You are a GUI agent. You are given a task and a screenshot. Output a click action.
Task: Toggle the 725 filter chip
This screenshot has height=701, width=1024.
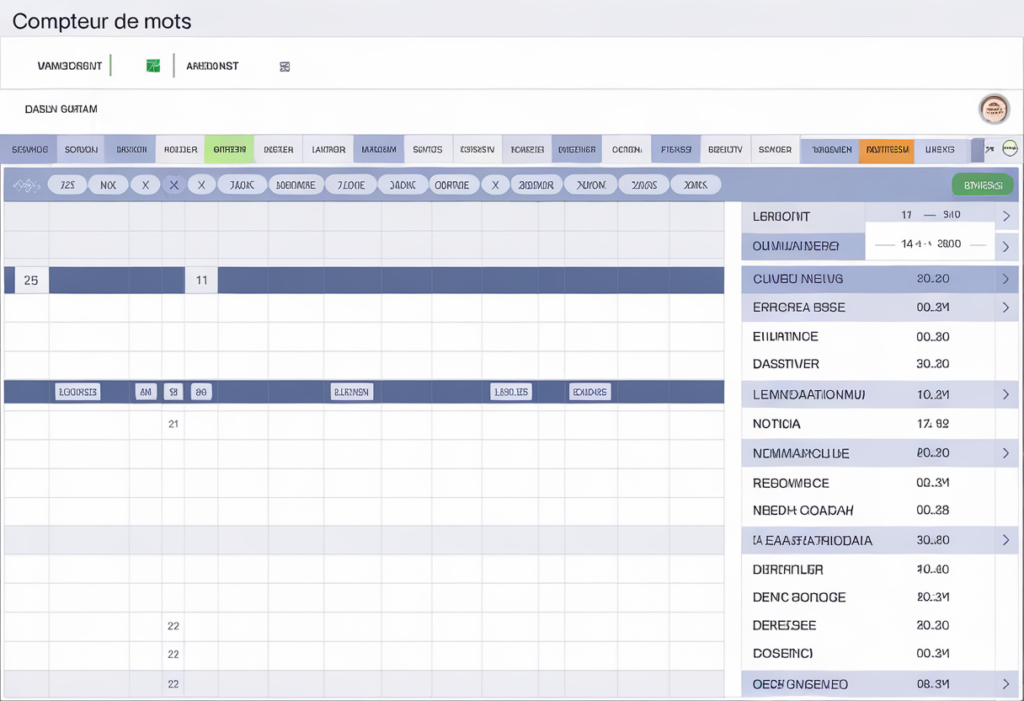[66, 184]
